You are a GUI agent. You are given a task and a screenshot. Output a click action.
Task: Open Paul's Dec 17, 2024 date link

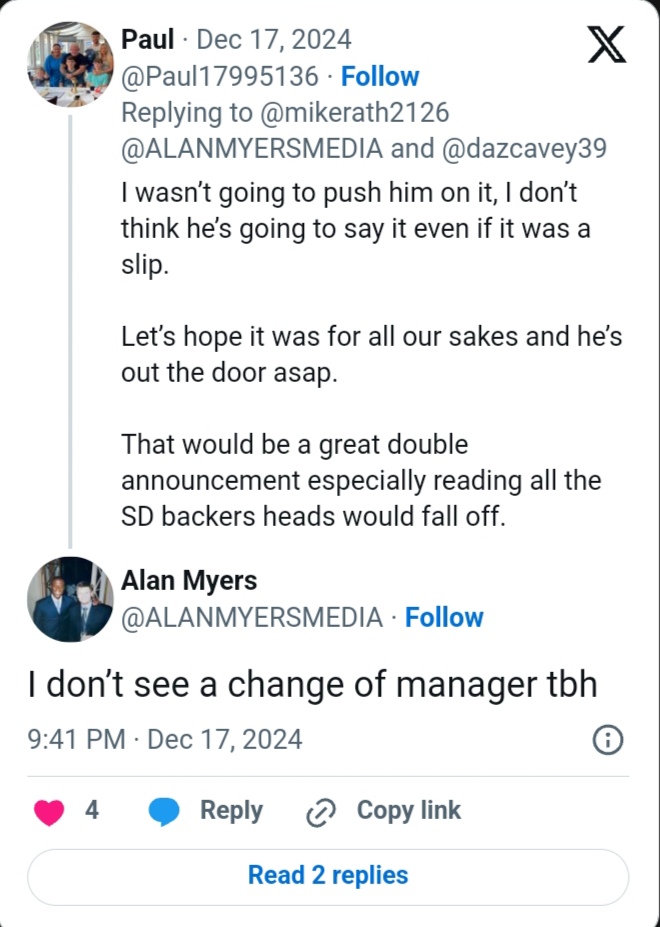pyautogui.click(x=274, y=40)
